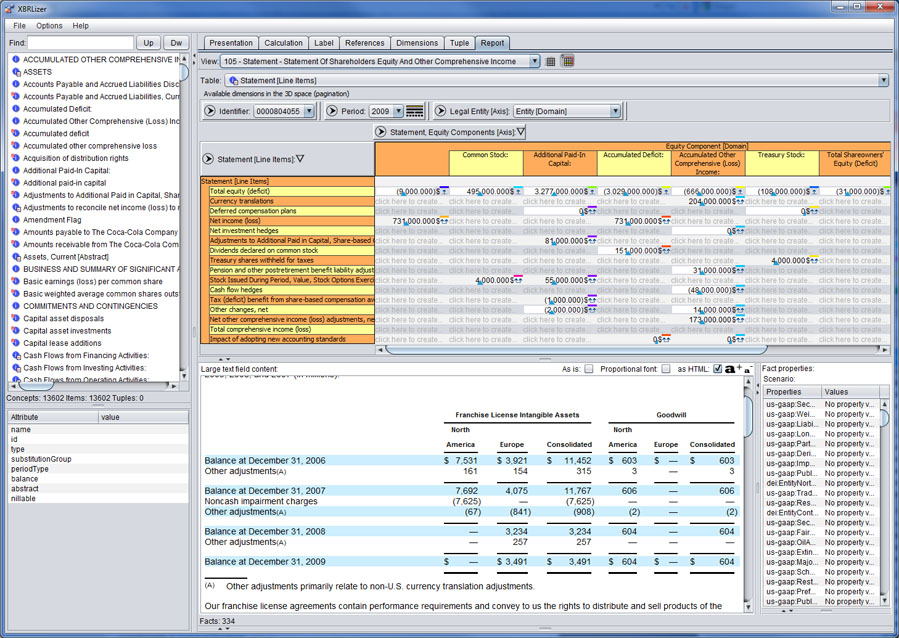Click the icon beside Acquisition of distribution rights

pyautogui.click(x=16, y=158)
